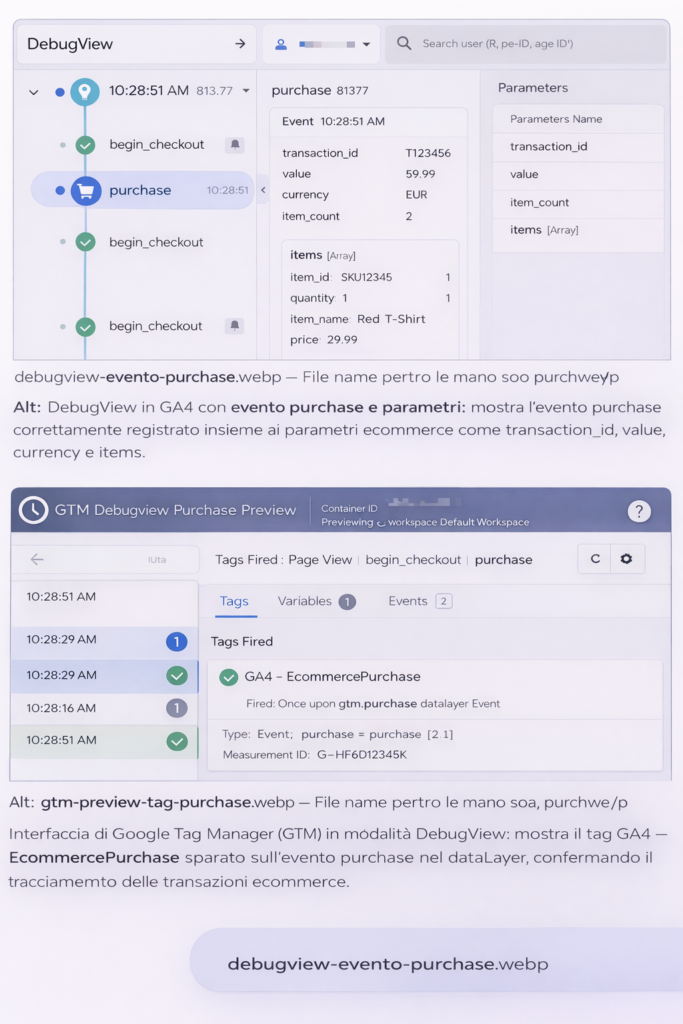Click price 29.99 row
The height and width of the screenshot is (1024, 683).
[x=324, y=340]
